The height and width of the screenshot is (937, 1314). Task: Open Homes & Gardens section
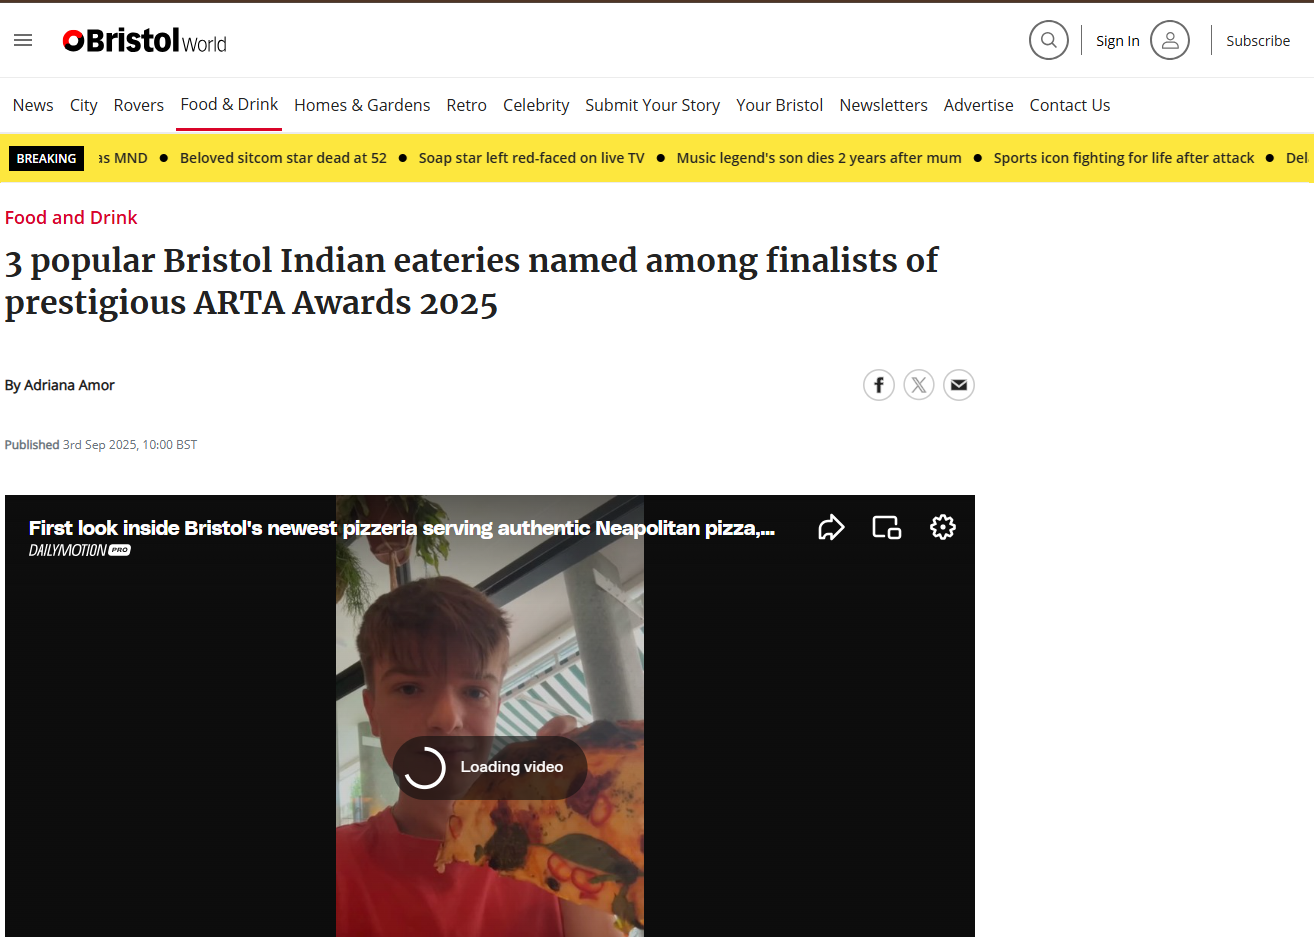(362, 105)
